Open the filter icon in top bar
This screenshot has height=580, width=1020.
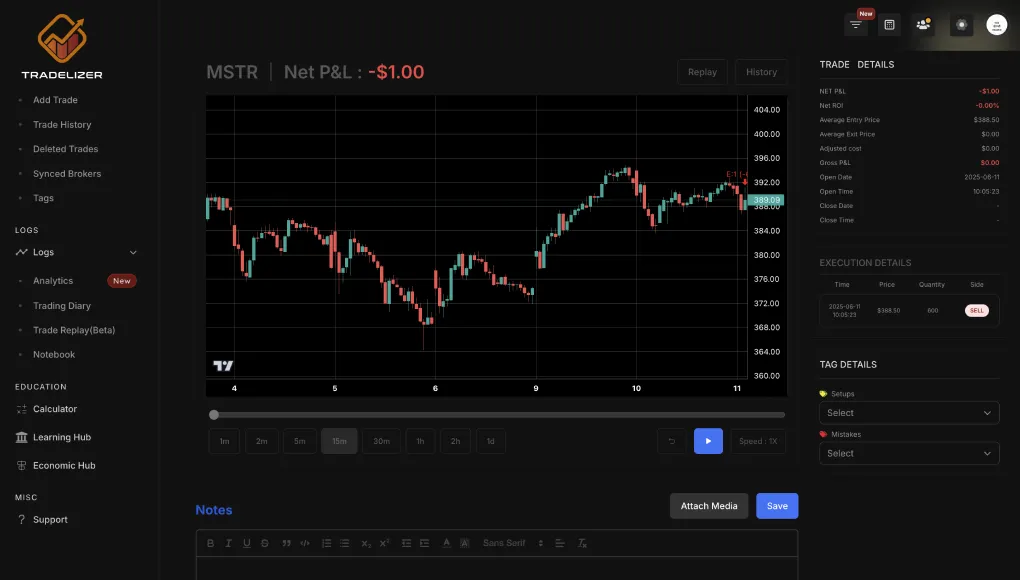(855, 25)
